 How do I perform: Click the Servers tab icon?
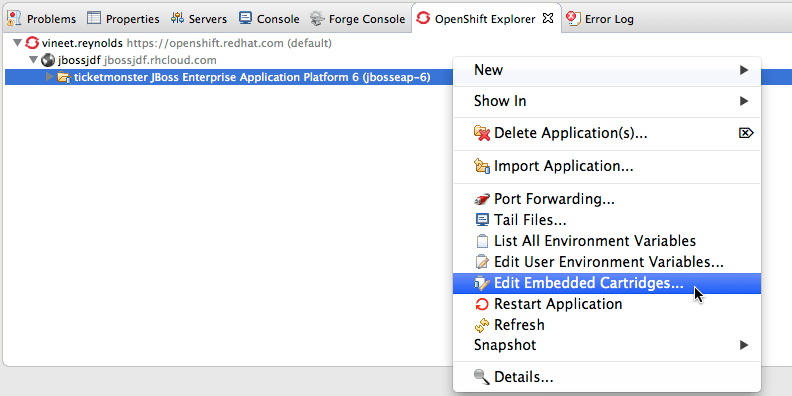tap(177, 18)
